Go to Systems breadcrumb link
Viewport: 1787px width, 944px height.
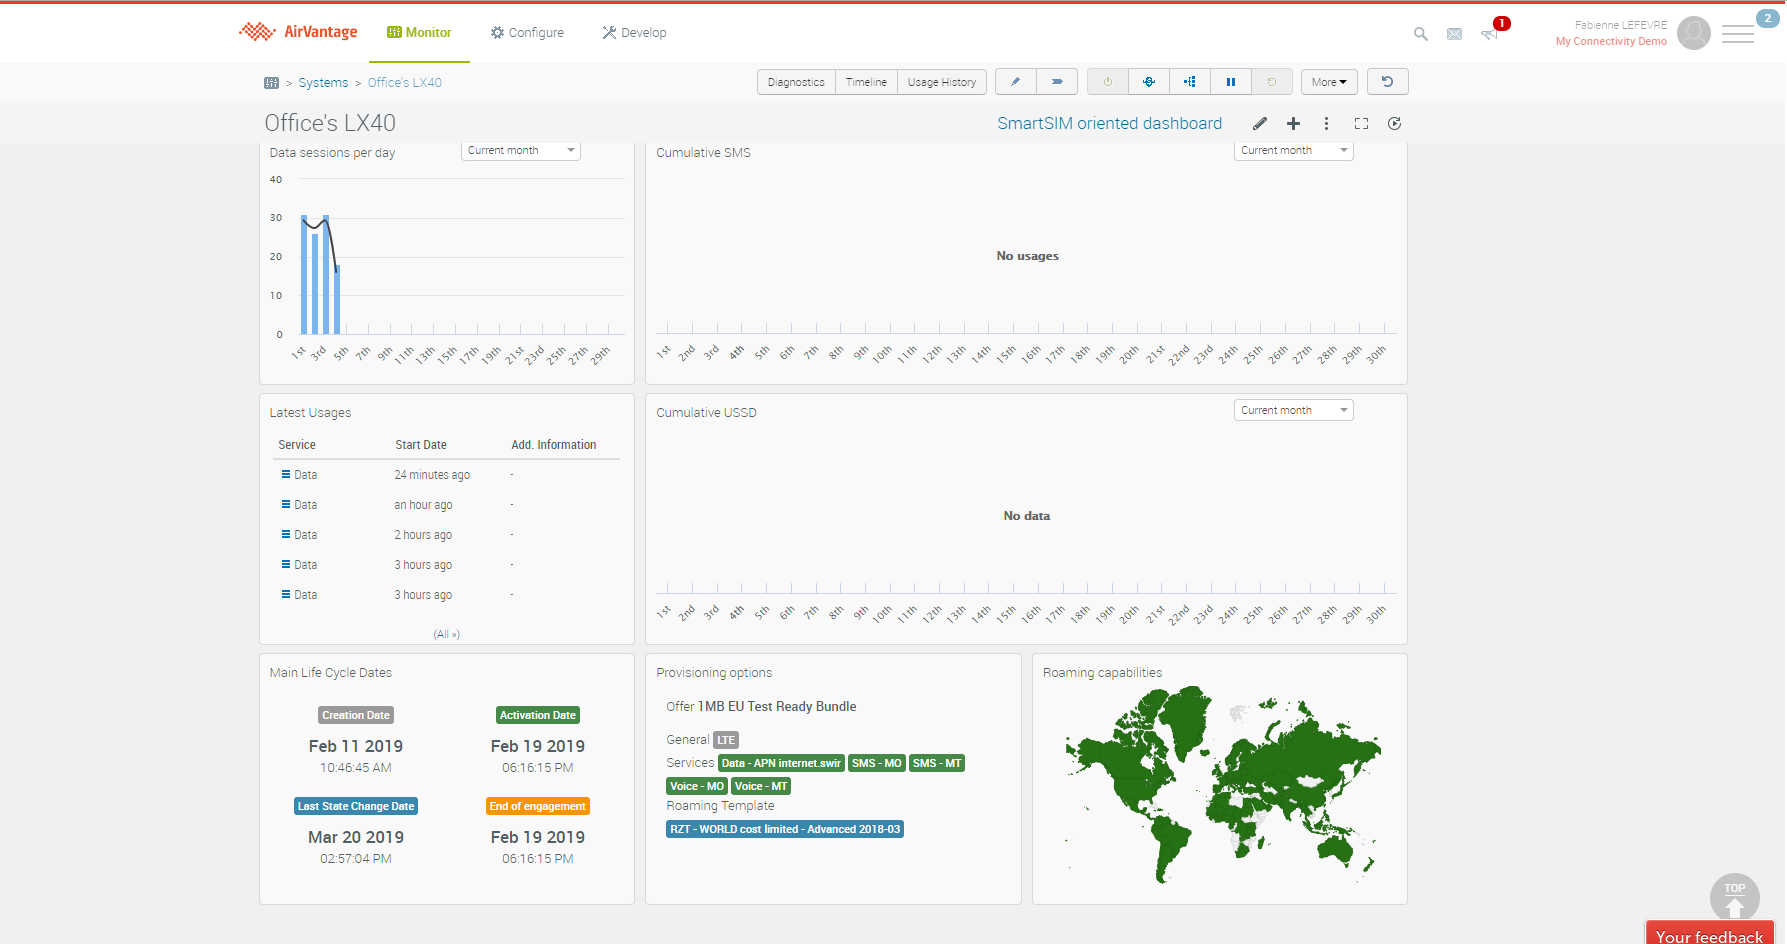(323, 83)
